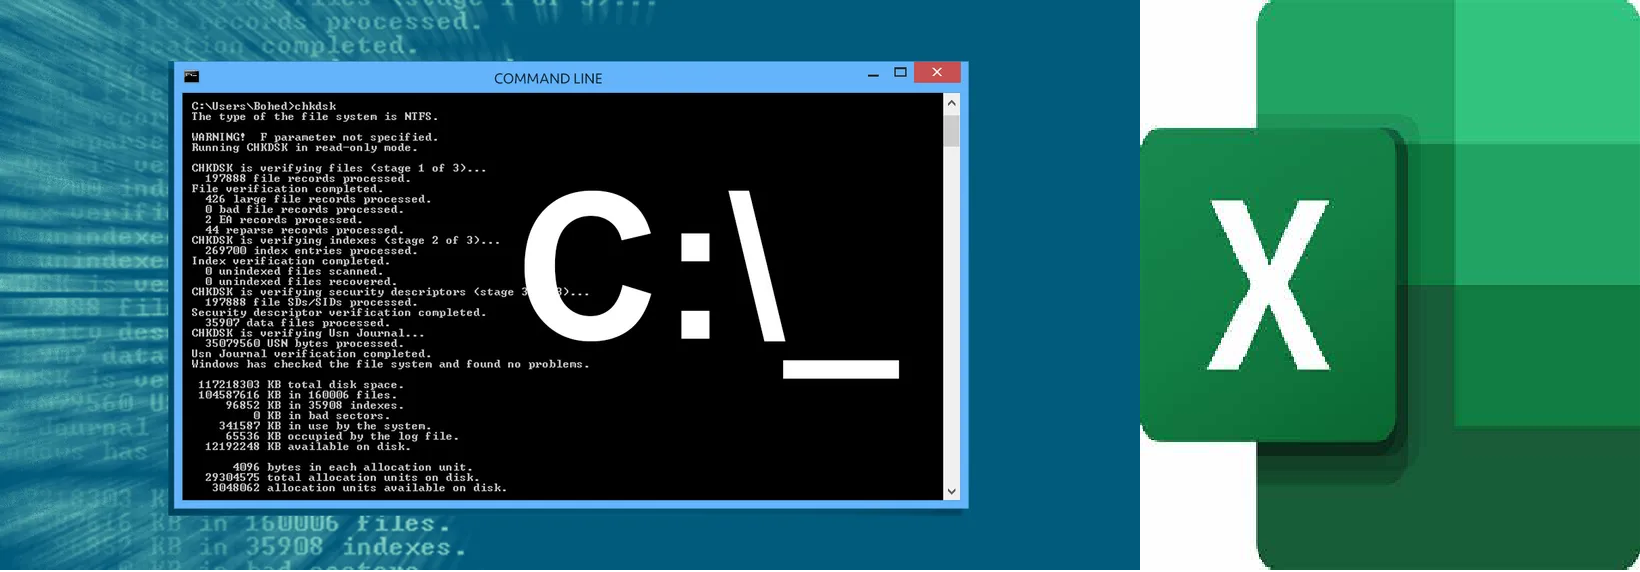Click the console scrollbar thumb

[951, 130]
